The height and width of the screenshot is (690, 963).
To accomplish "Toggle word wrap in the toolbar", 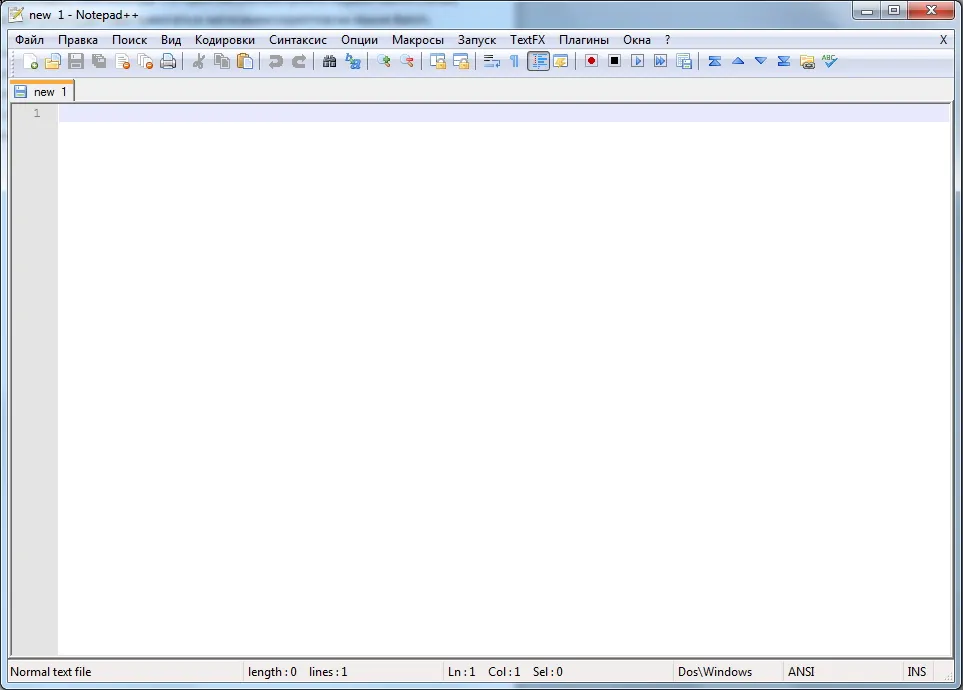I will [x=491, y=61].
